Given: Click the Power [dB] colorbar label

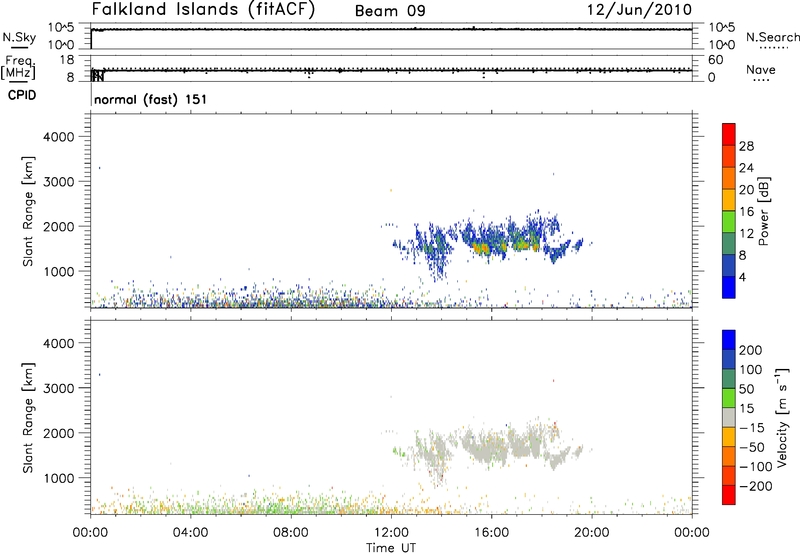Looking at the screenshot, I should [764, 211].
